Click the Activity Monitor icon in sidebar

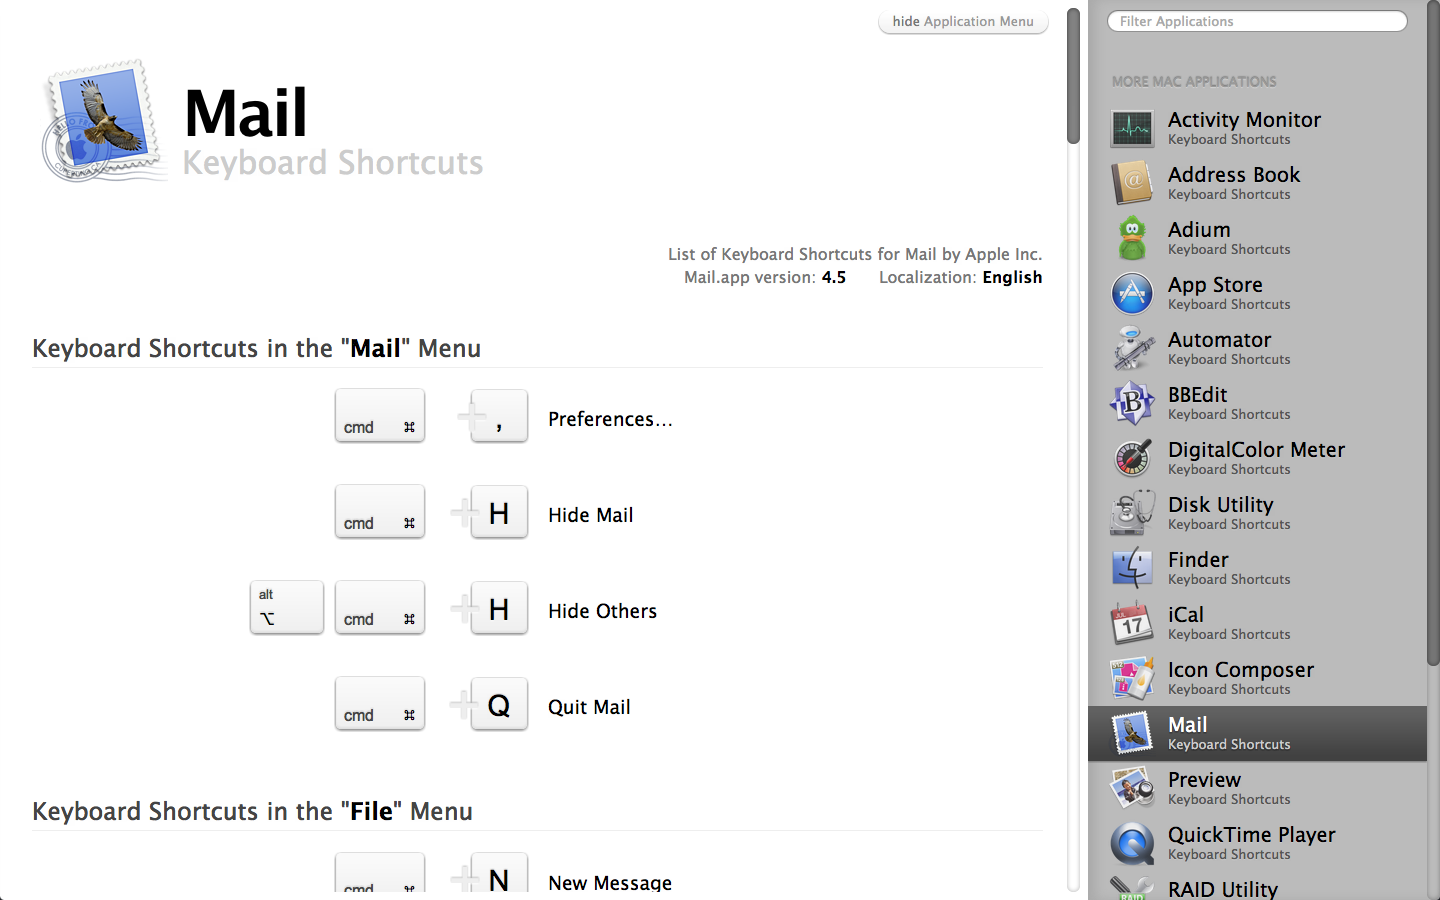pos(1132,129)
